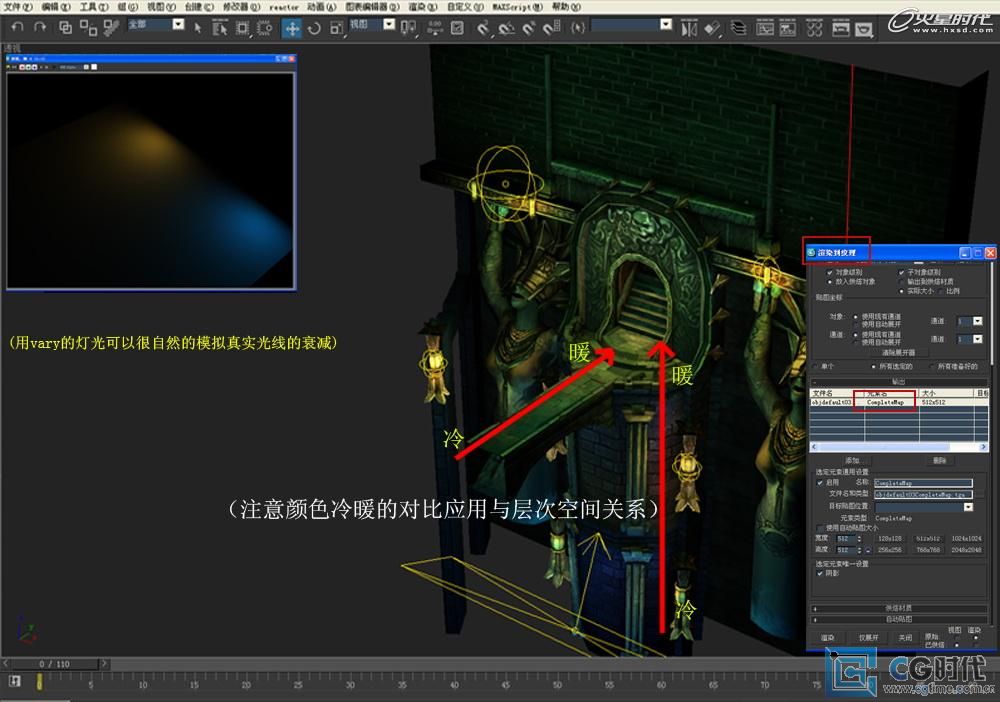The height and width of the screenshot is (702, 1000).
Task: Pick the Select Object arrow tool
Action: pos(198,28)
